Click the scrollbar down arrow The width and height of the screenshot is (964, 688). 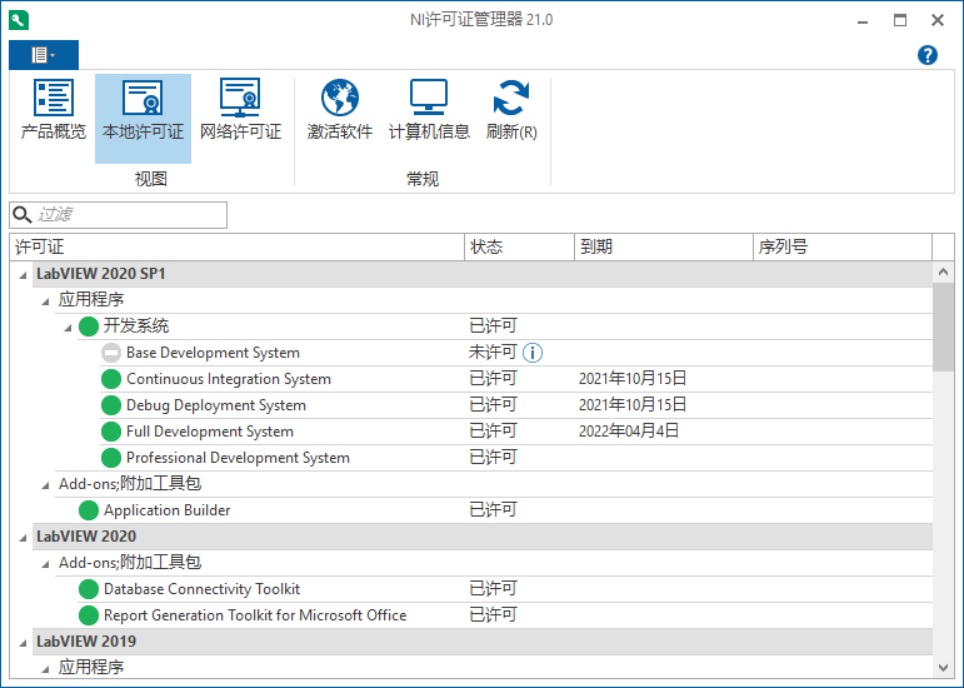(943, 668)
